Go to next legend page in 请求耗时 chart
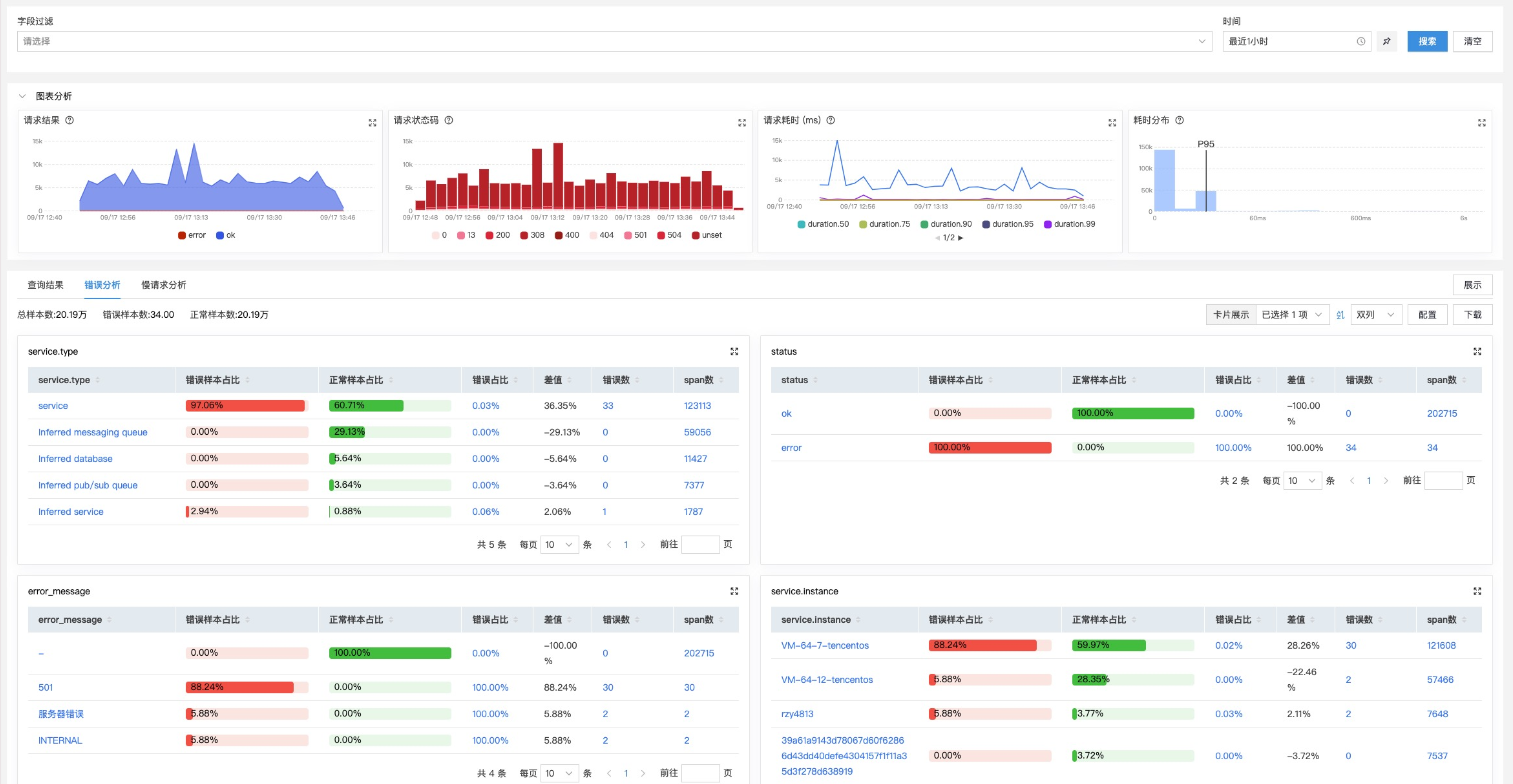This screenshot has width=1513, height=784. 961,238
